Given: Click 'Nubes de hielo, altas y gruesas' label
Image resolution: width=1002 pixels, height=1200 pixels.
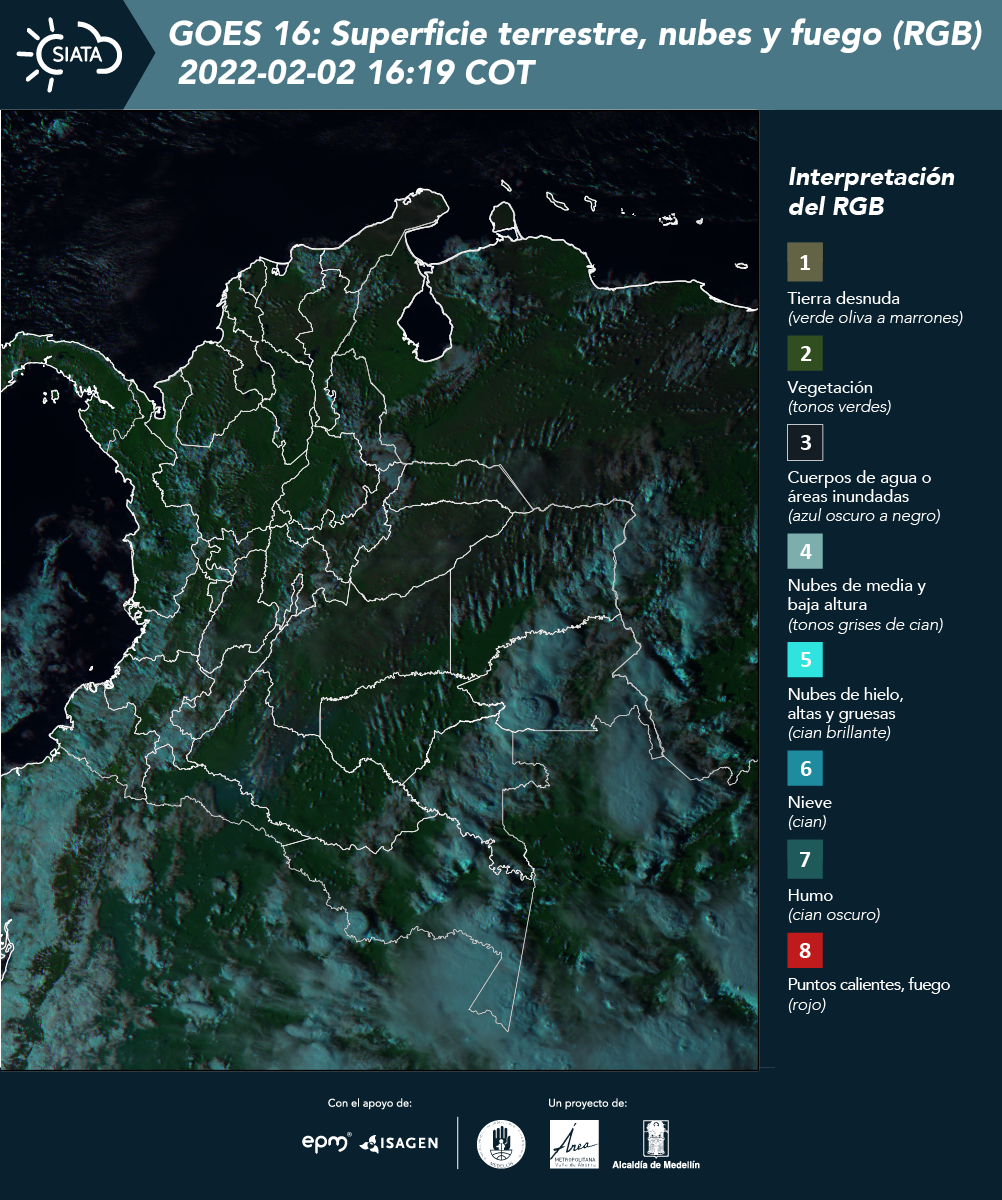Looking at the screenshot, I should point(846,704).
